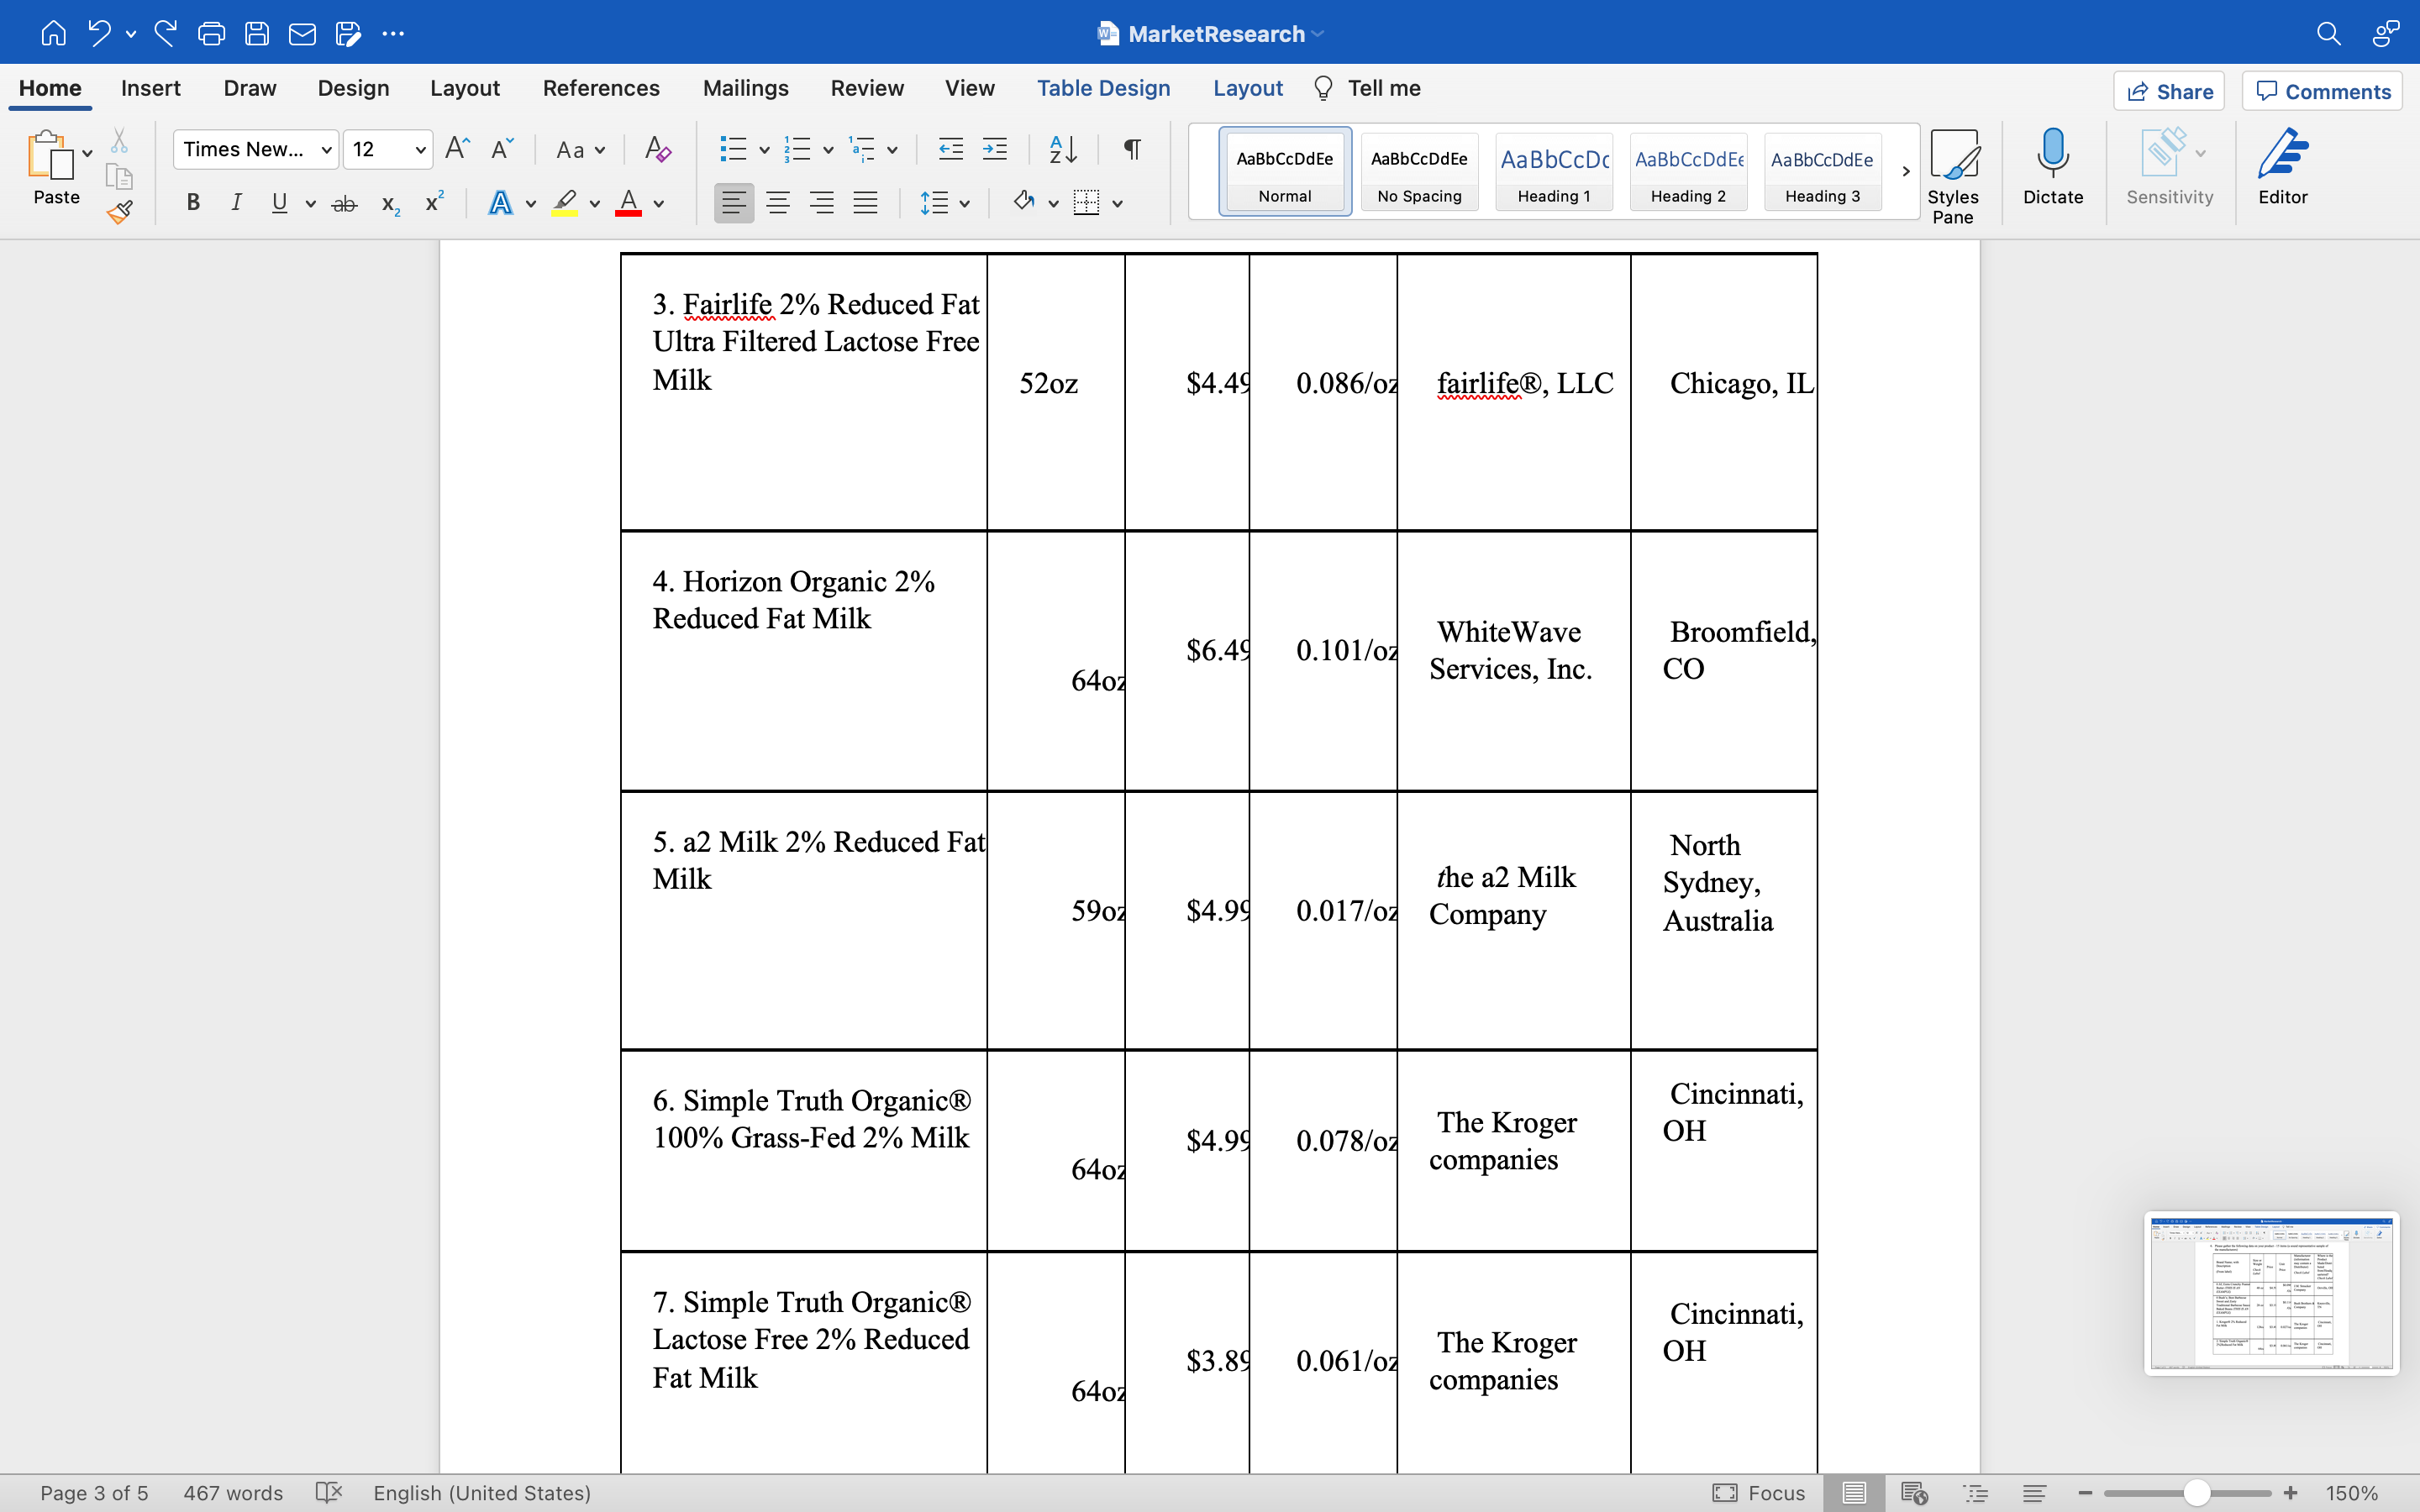The height and width of the screenshot is (1512, 2420).
Task: Open the font name dropdown
Action: pyautogui.click(x=326, y=150)
